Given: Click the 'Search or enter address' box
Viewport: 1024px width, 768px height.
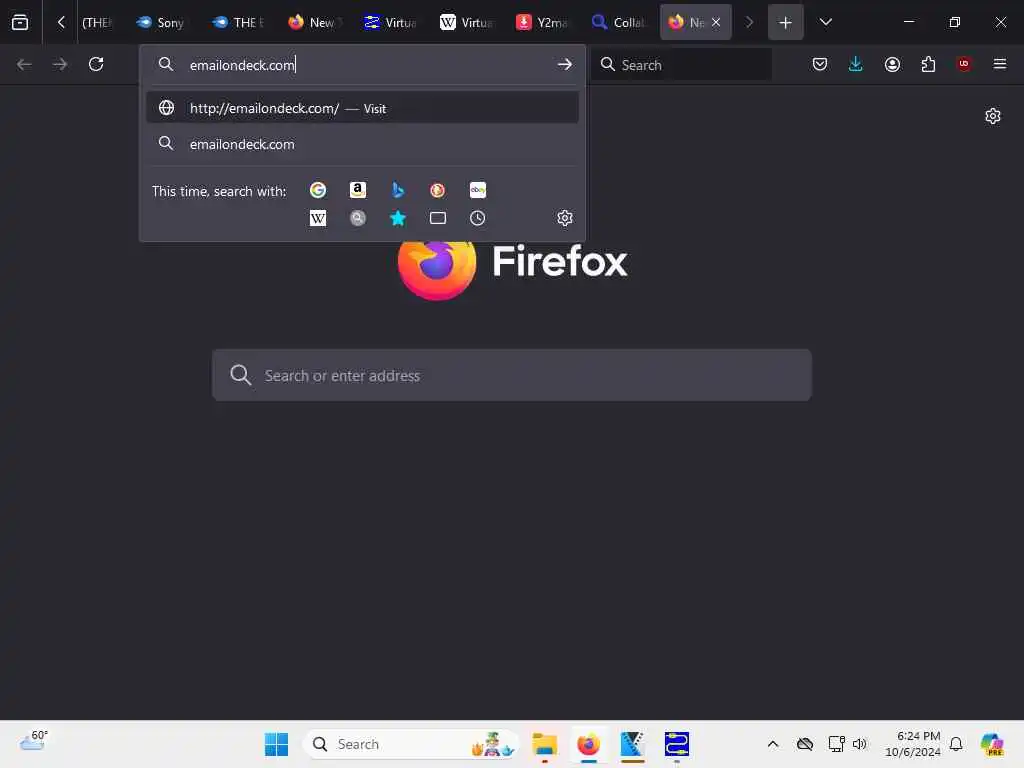Looking at the screenshot, I should click(x=511, y=375).
